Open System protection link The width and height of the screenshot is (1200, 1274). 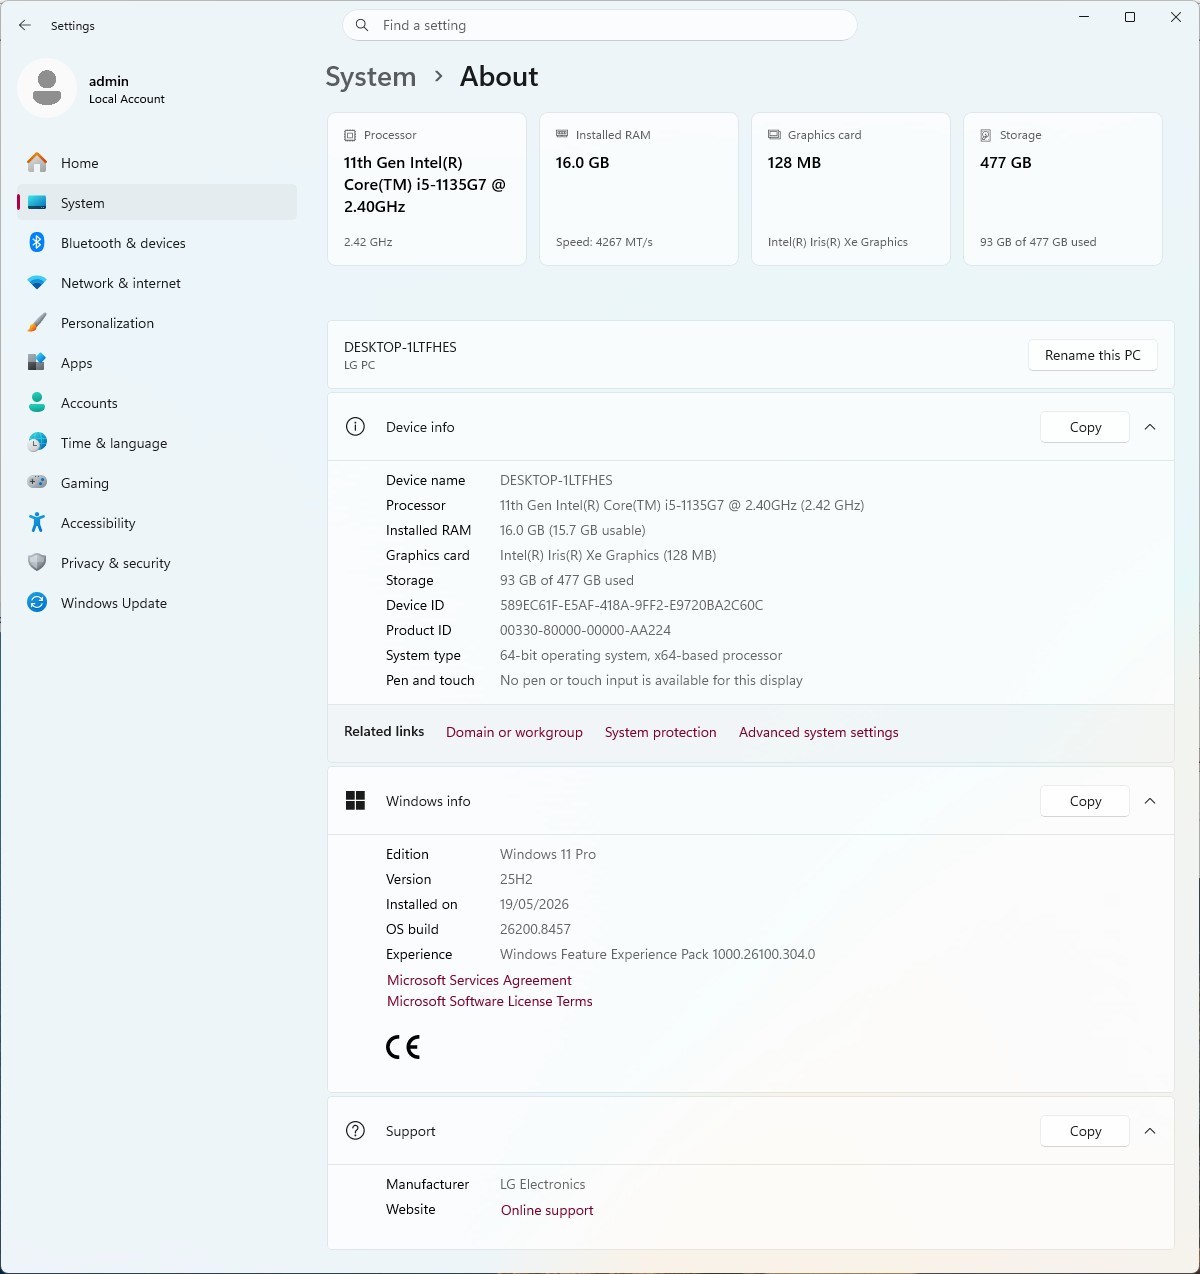[x=660, y=732]
